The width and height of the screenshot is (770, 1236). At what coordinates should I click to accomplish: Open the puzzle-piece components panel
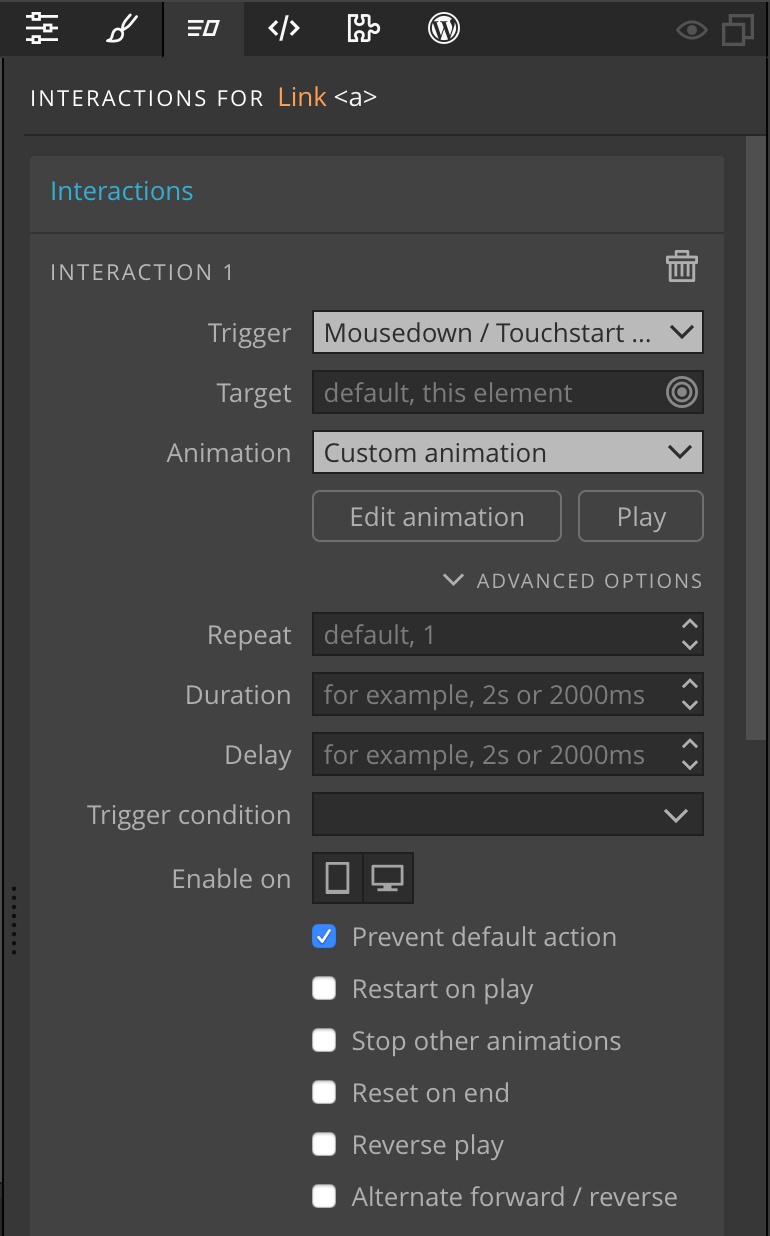[363, 29]
